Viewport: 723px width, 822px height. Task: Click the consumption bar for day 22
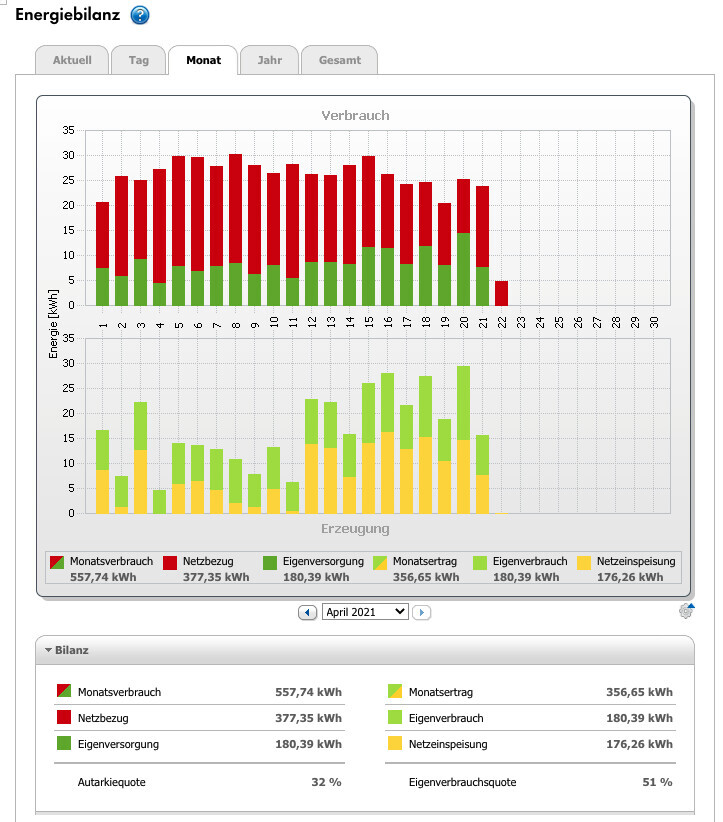click(x=502, y=293)
